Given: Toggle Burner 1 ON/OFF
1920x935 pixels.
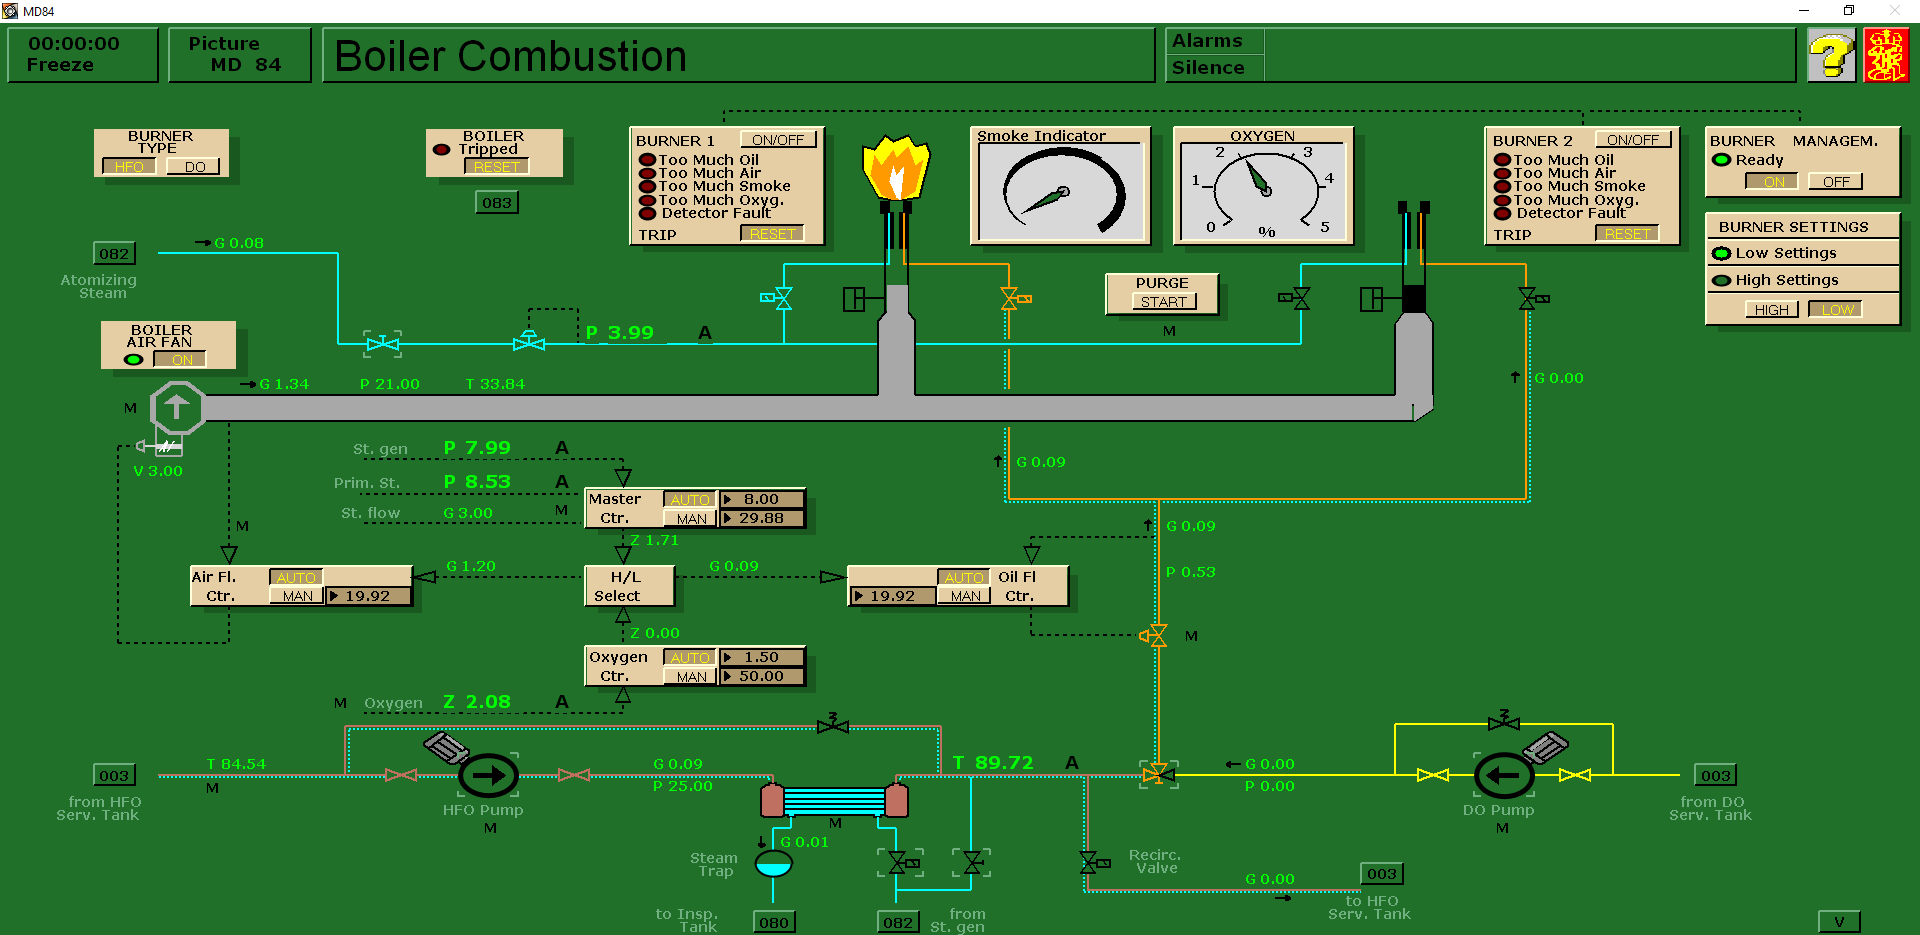Looking at the screenshot, I should (x=778, y=140).
